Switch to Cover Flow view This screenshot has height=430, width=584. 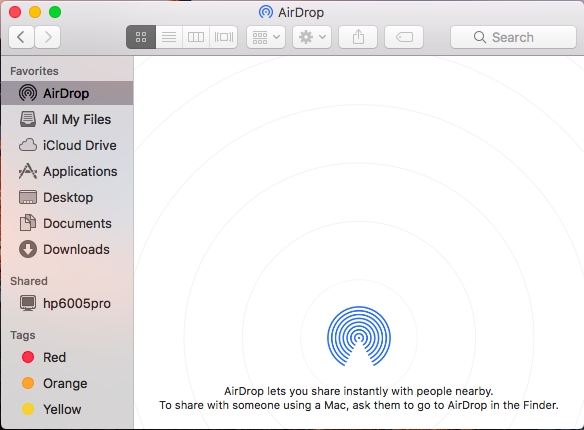coord(223,37)
